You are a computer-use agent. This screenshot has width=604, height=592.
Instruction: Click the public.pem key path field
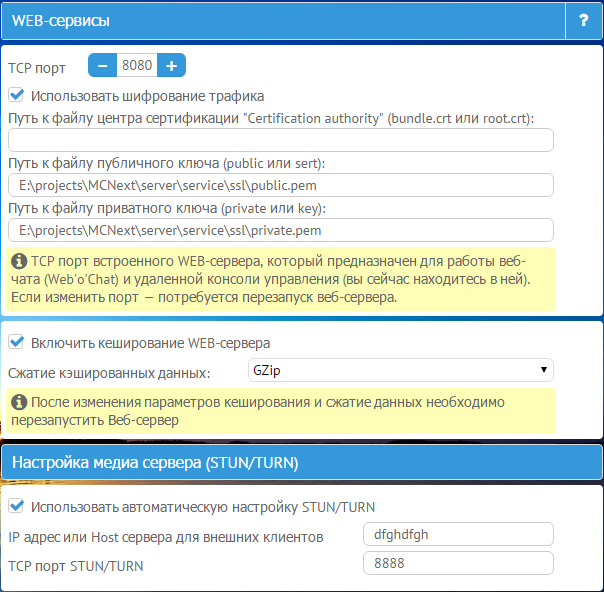281,185
